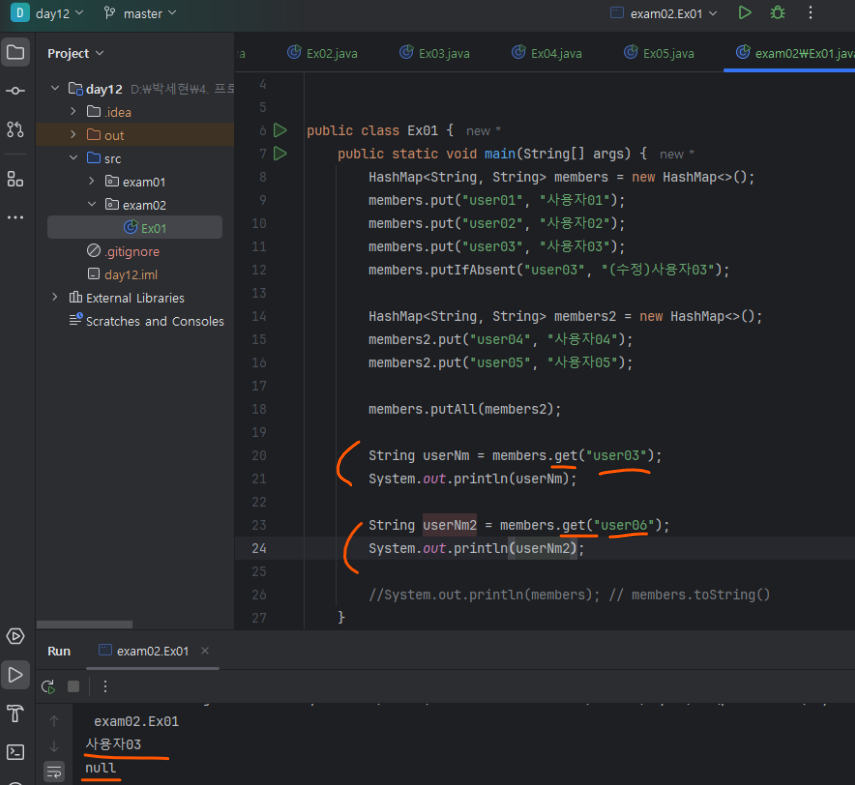Click the green Run button in top toolbar

[744, 13]
